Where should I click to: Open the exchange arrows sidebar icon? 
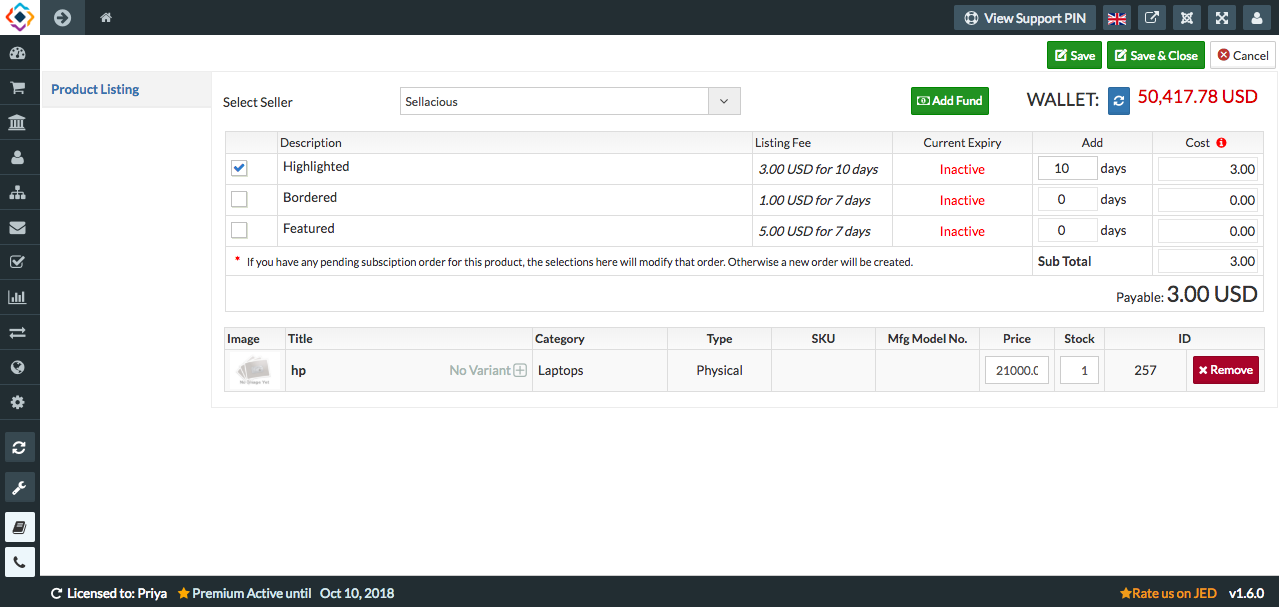coord(18,332)
